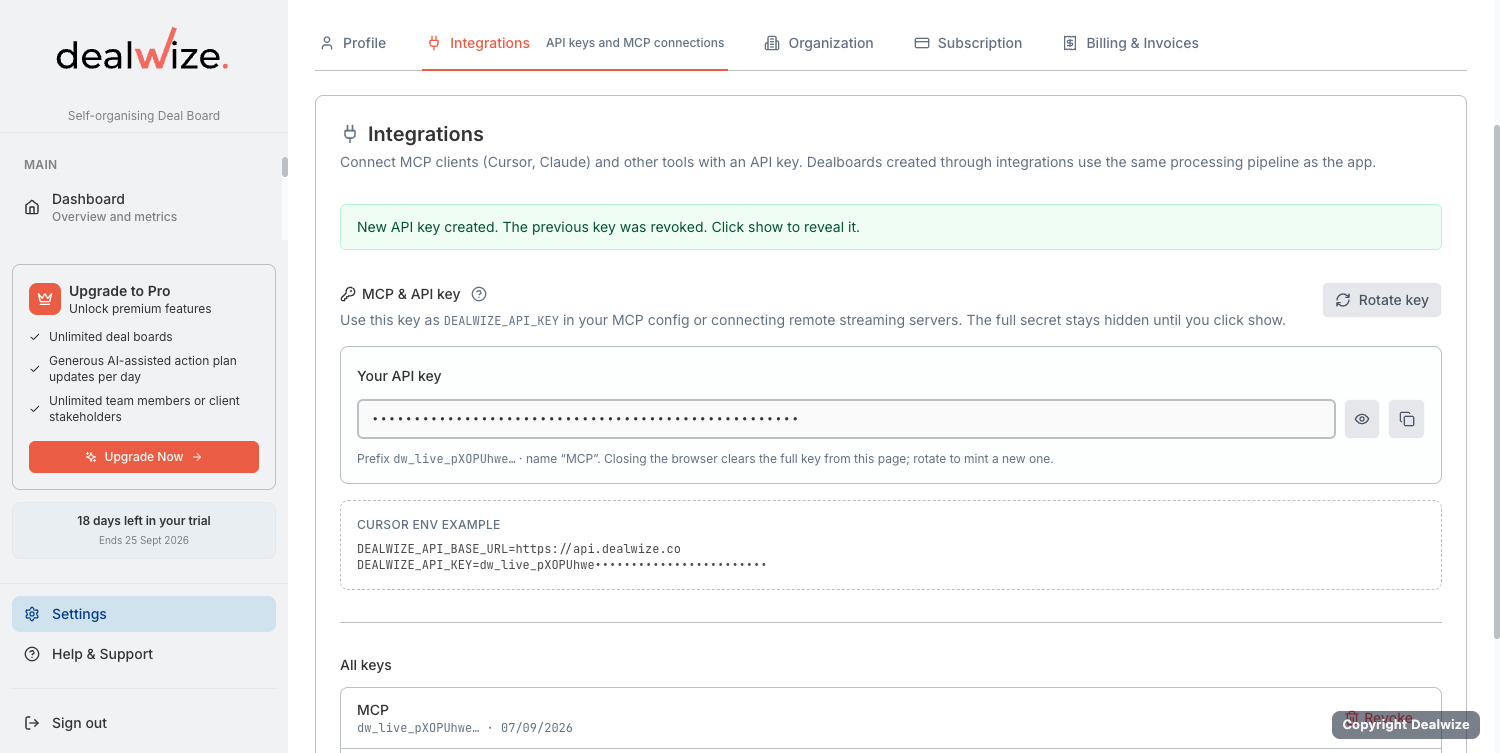Click the Help & Support question icon

[32, 654]
